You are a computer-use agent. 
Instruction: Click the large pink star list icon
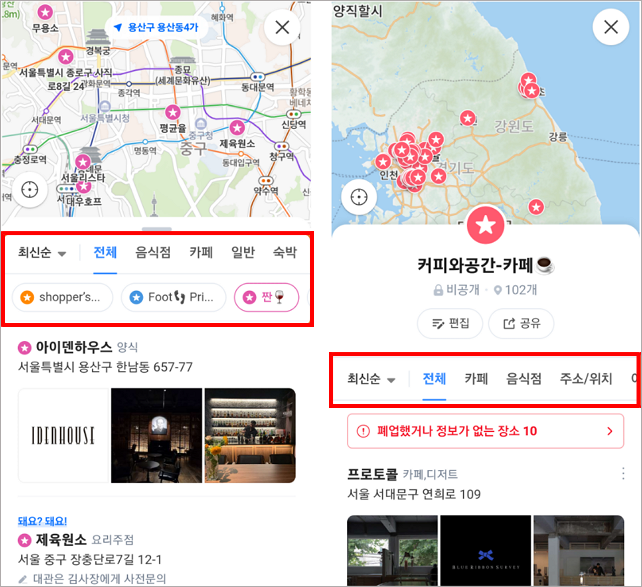[x=486, y=227]
